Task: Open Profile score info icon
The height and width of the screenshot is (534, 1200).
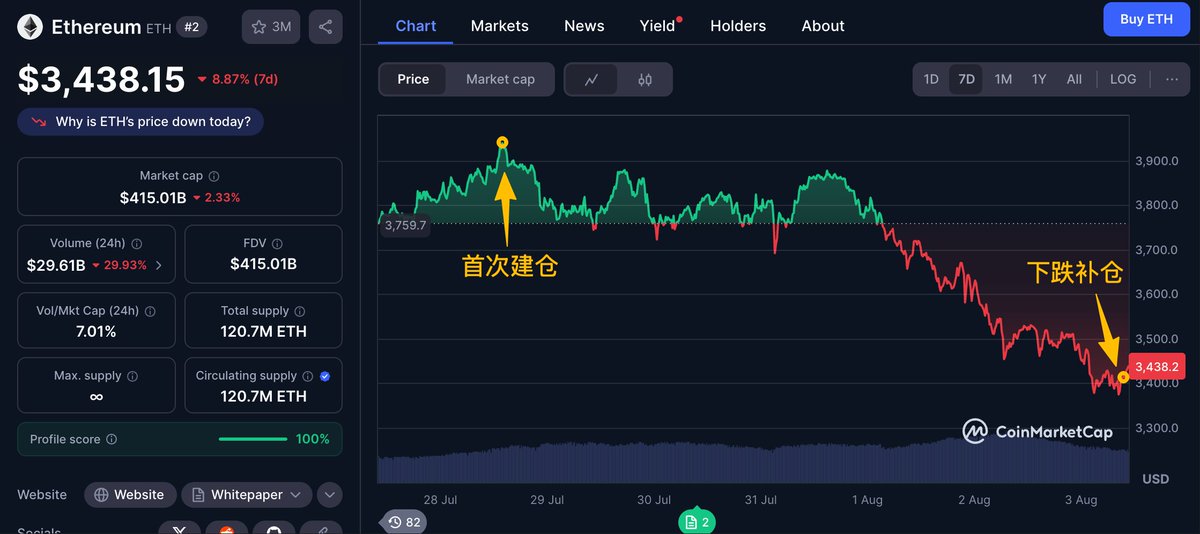Action: pos(112,439)
